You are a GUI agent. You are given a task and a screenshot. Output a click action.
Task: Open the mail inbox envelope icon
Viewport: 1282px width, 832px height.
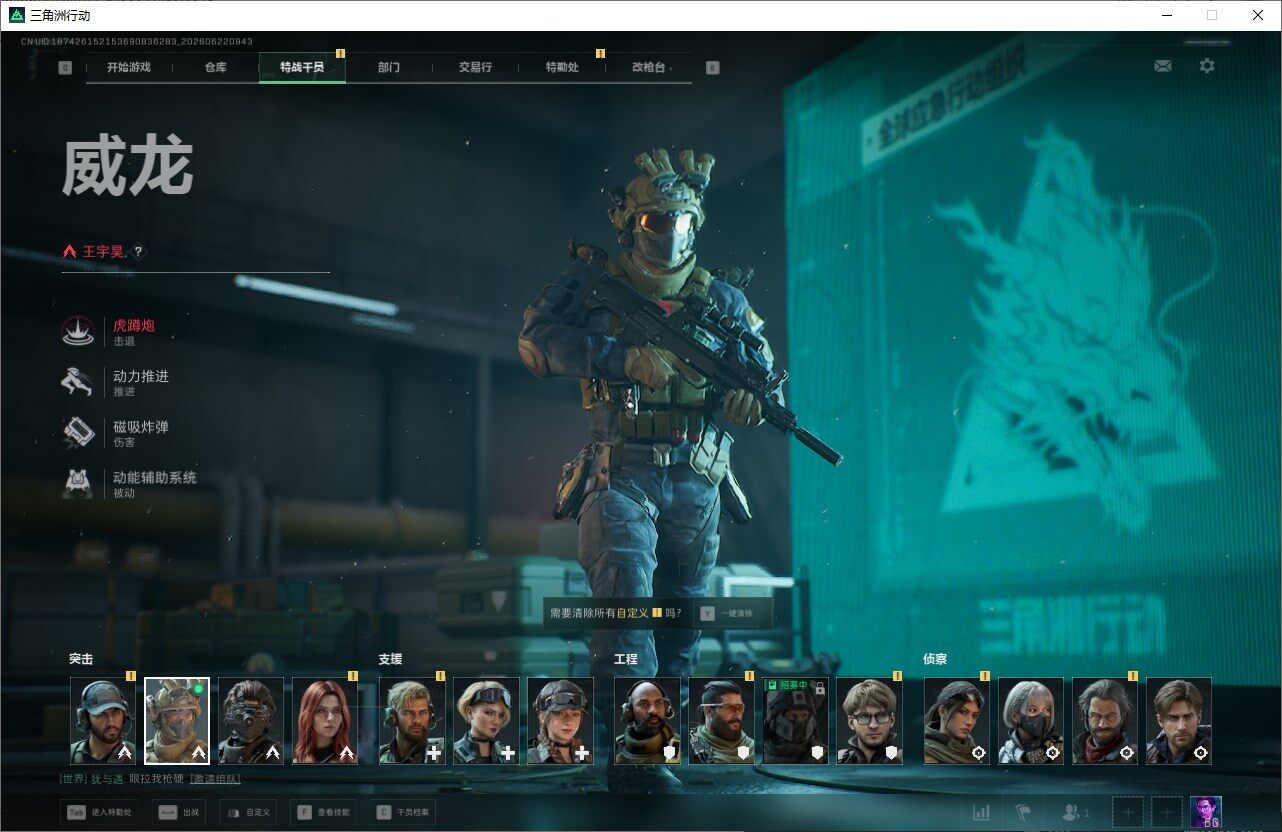click(x=1162, y=66)
